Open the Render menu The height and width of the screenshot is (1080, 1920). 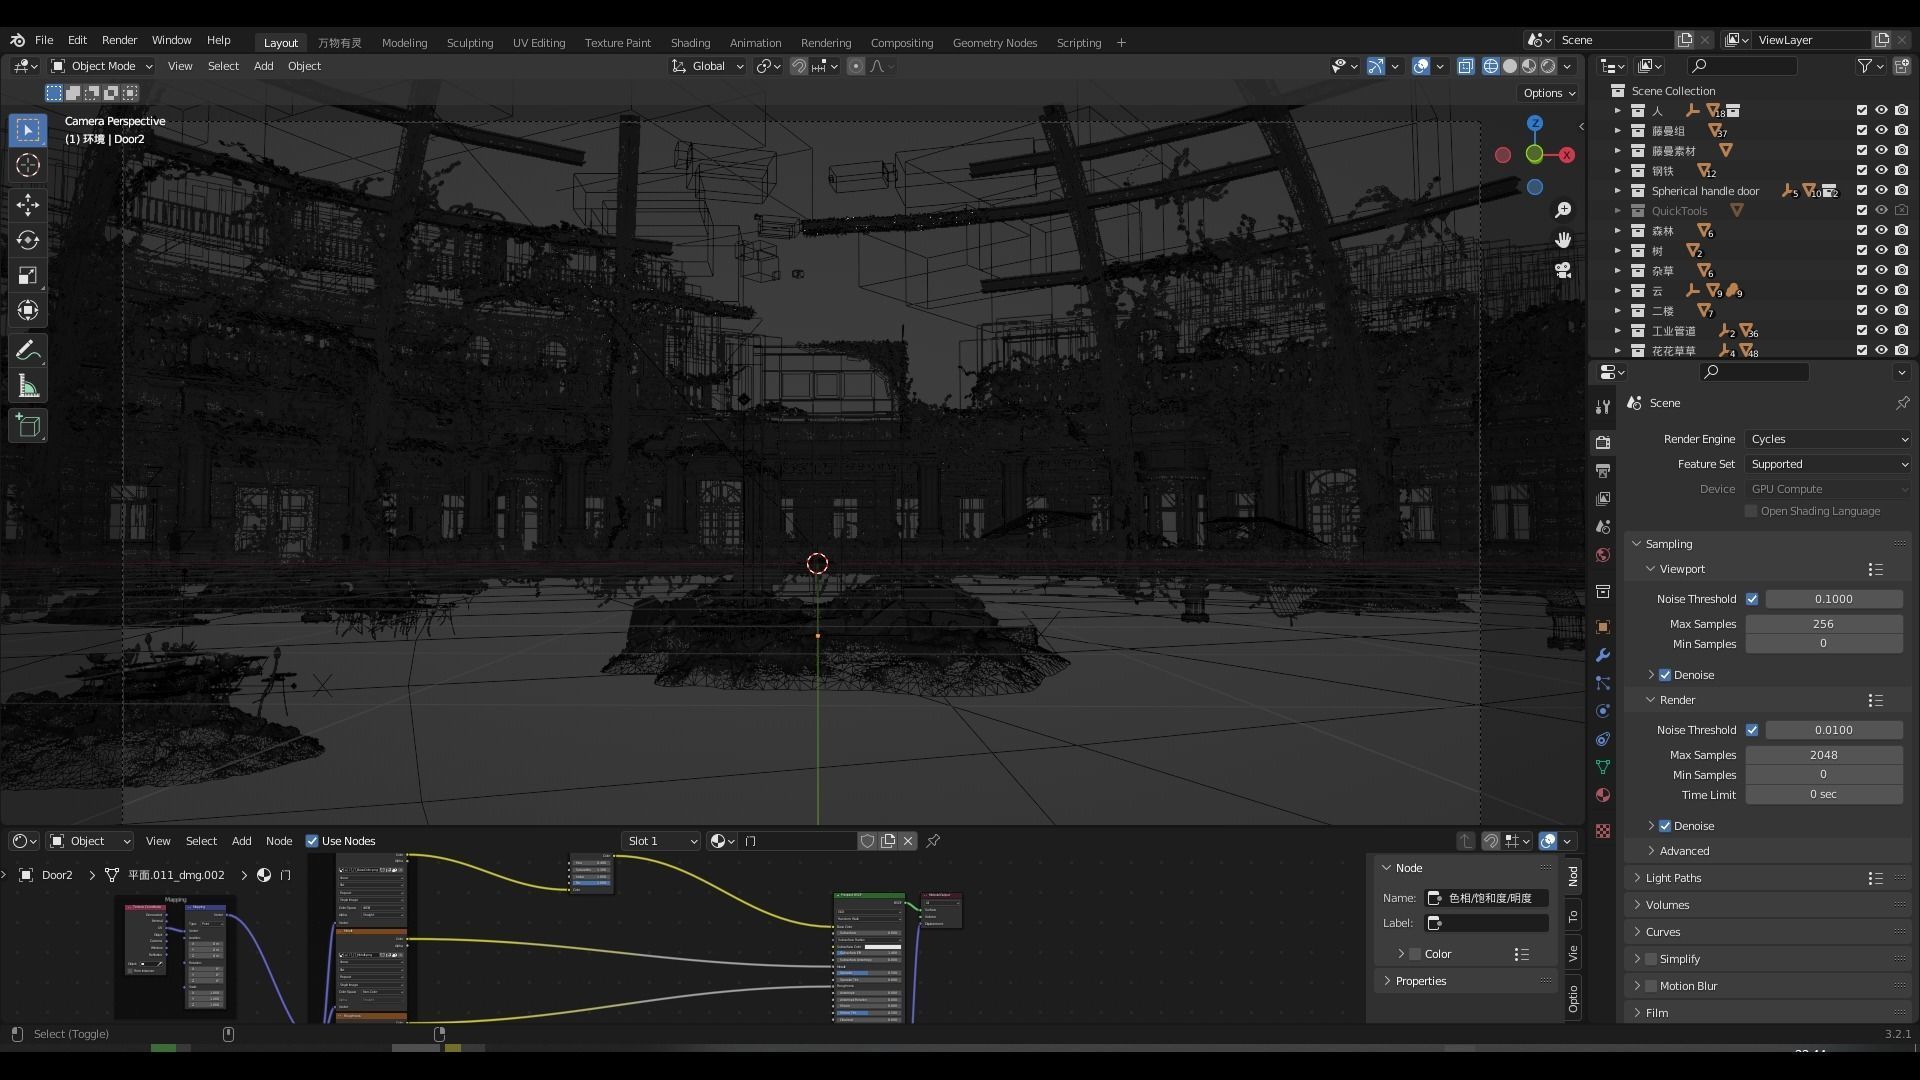click(119, 40)
